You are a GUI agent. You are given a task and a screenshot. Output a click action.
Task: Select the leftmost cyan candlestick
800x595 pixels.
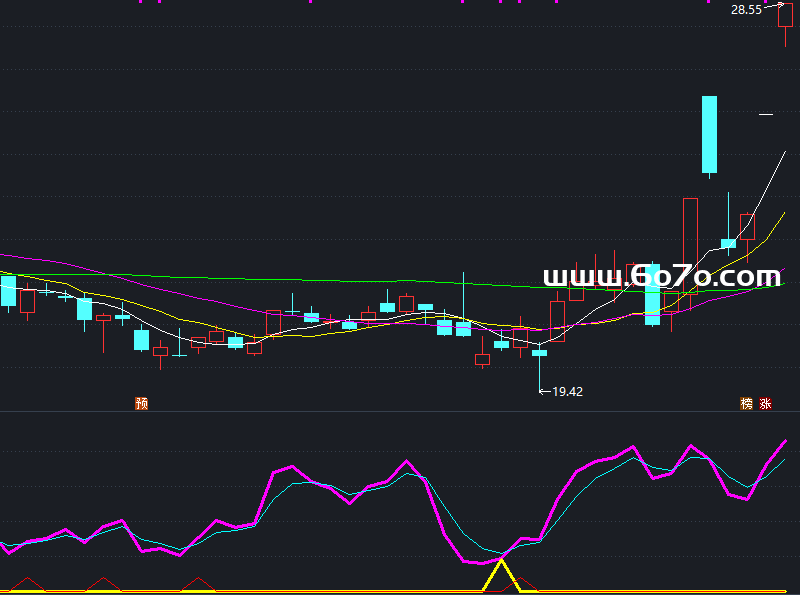(x=8, y=290)
